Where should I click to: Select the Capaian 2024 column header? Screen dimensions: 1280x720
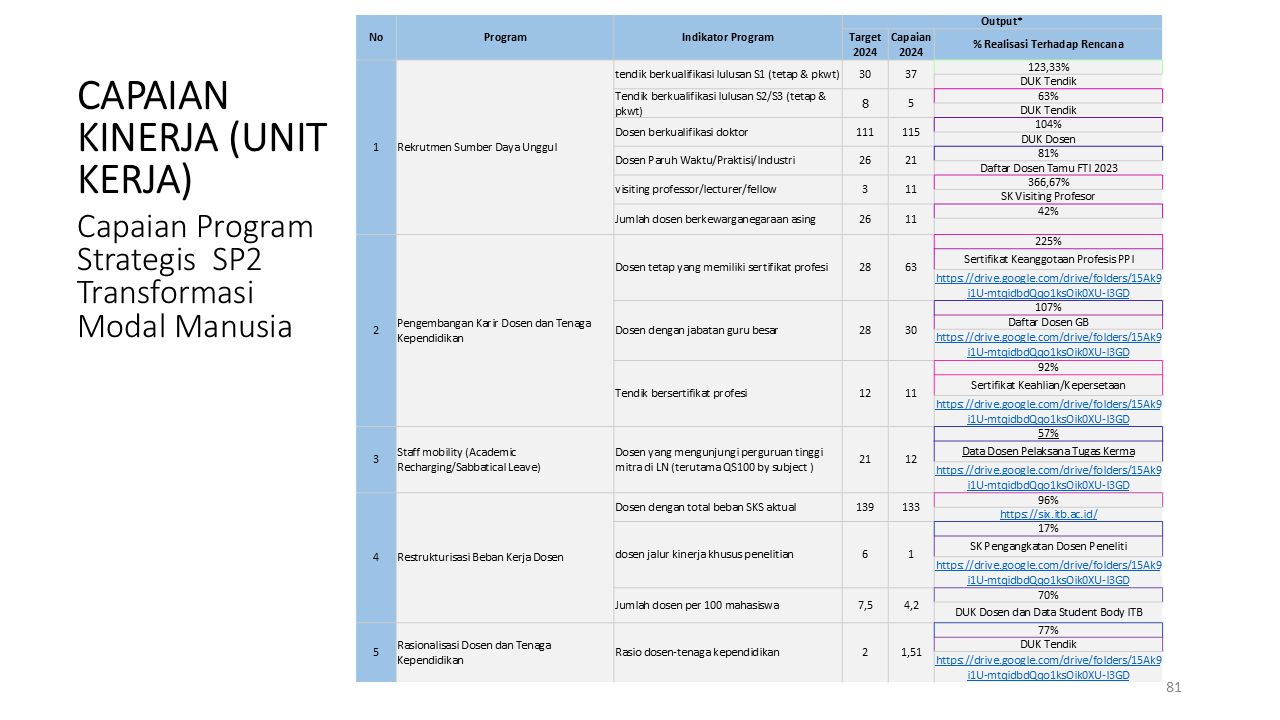[910, 44]
